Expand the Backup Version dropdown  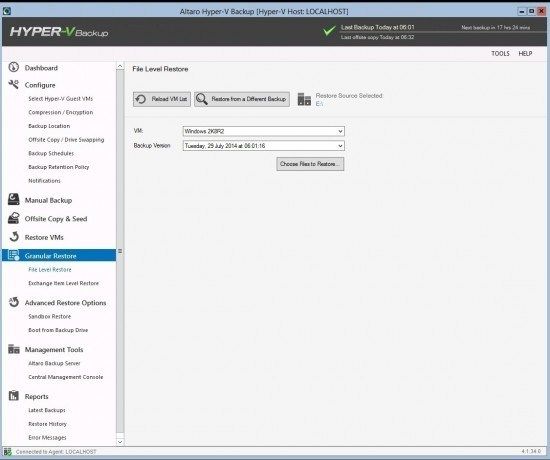(340, 146)
